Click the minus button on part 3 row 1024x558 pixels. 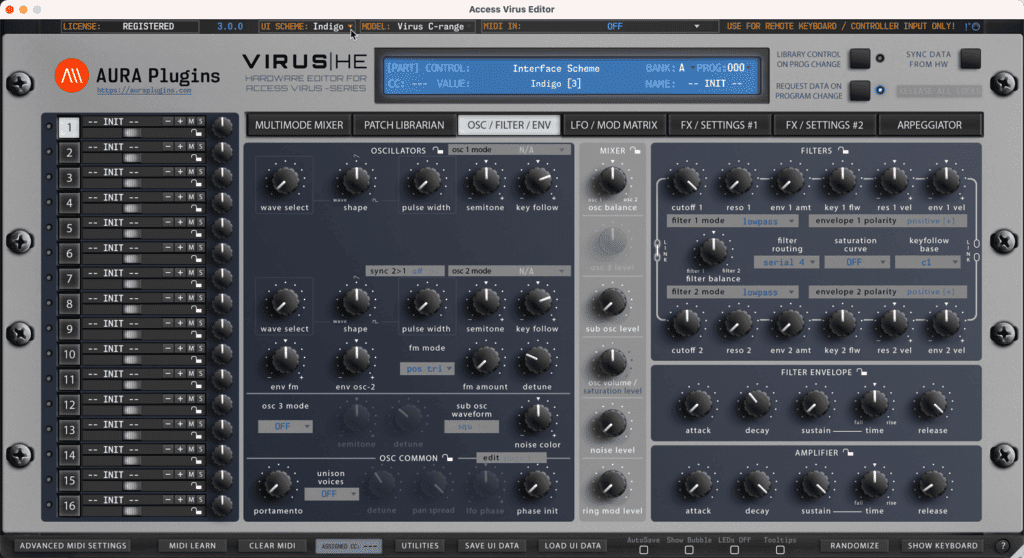tap(168, 172)
